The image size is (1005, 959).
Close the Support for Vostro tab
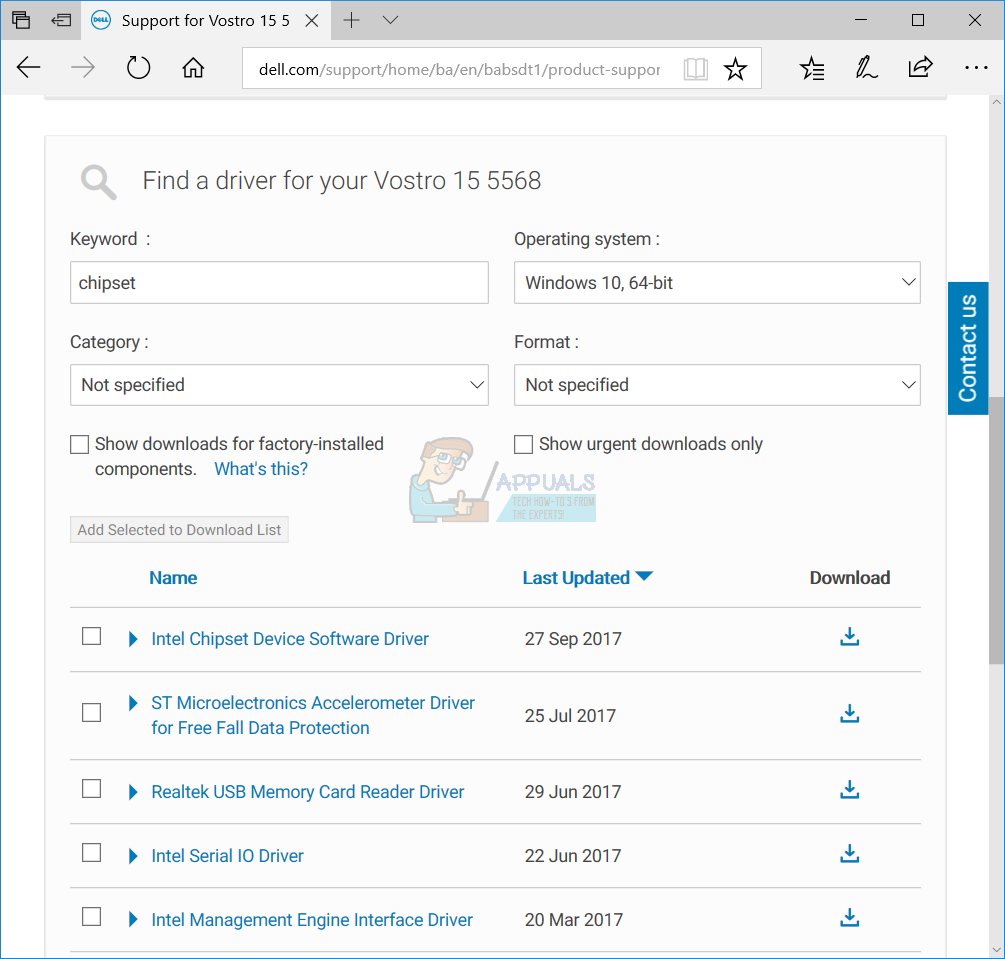pos(311,21)
